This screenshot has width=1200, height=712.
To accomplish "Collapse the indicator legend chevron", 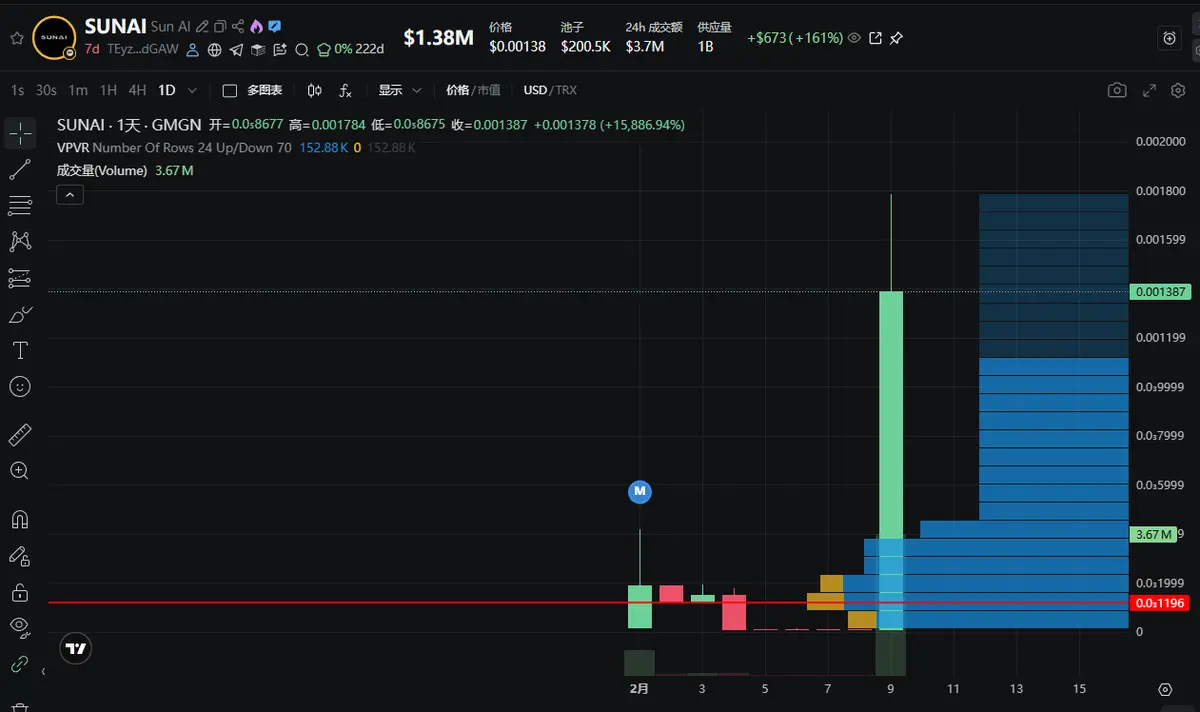I will (69, 195).
